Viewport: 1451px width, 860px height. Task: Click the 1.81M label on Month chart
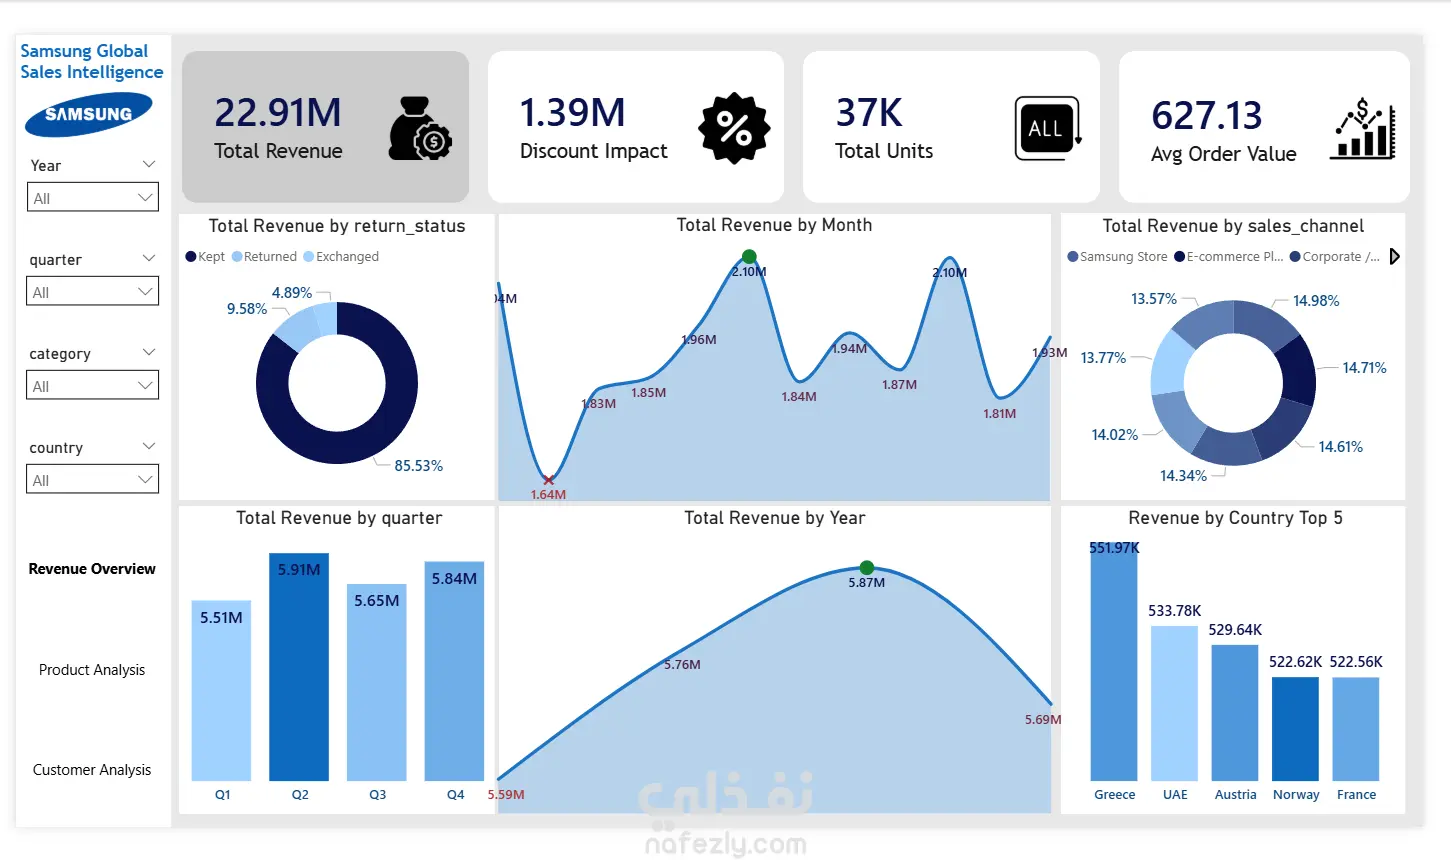point(999,414)
